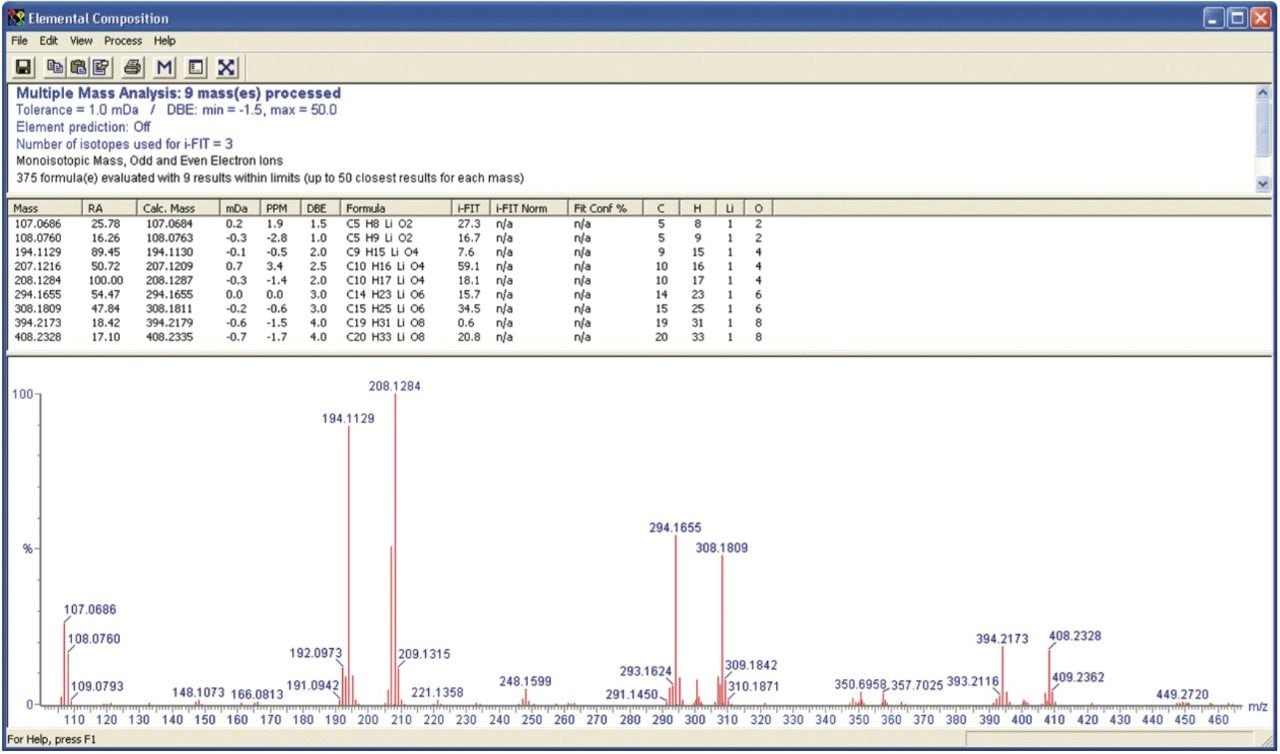This screenshot has width=1280, height=754.
Task: Click the 294.1655 peak label in spectrum
Action: click(x=675, y=527)
